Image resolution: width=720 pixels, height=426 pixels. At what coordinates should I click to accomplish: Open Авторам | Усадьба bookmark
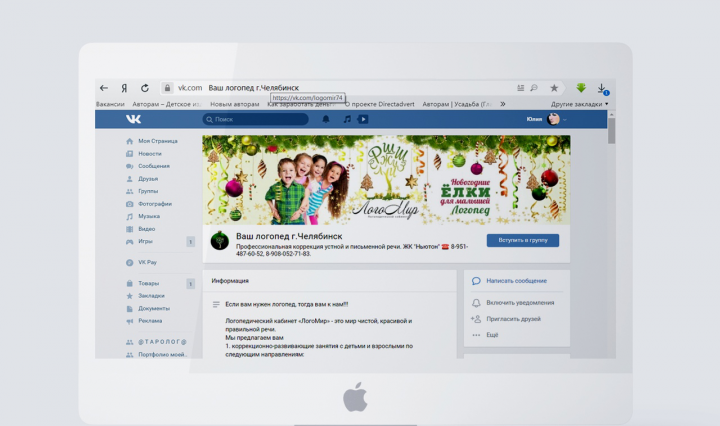point(457,104)
